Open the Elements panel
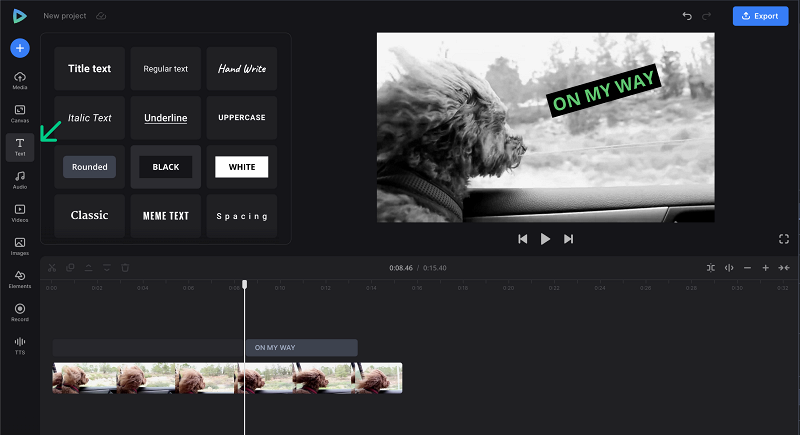Image resolution: width=800 pixels, height=435 pixels. point(20,279)
